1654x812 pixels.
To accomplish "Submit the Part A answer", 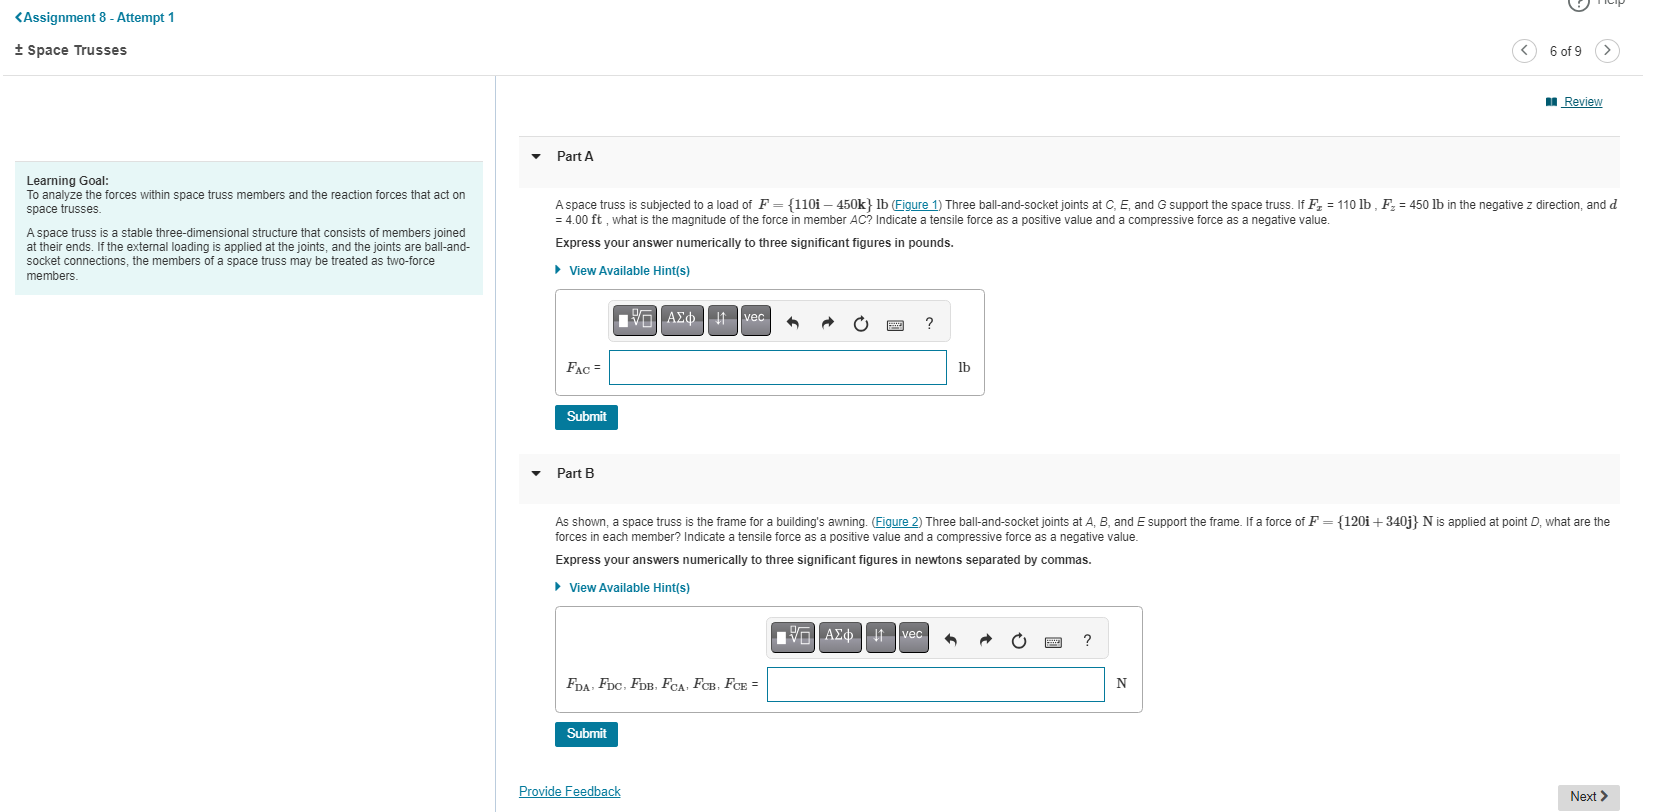I will coord(586,417).
